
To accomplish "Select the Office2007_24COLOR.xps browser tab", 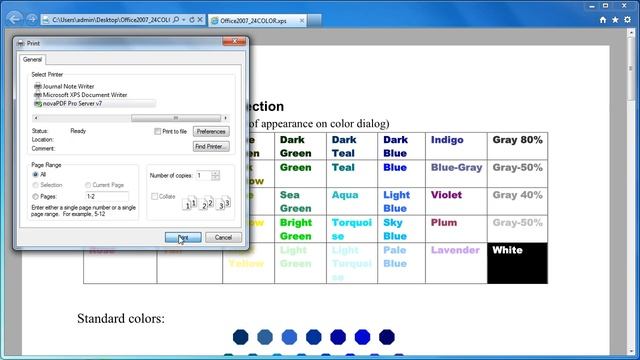I will 257,20.
